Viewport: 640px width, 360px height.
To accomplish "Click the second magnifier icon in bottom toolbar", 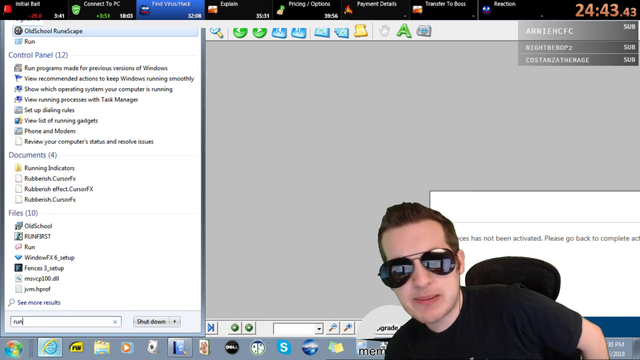I will 348,328.
